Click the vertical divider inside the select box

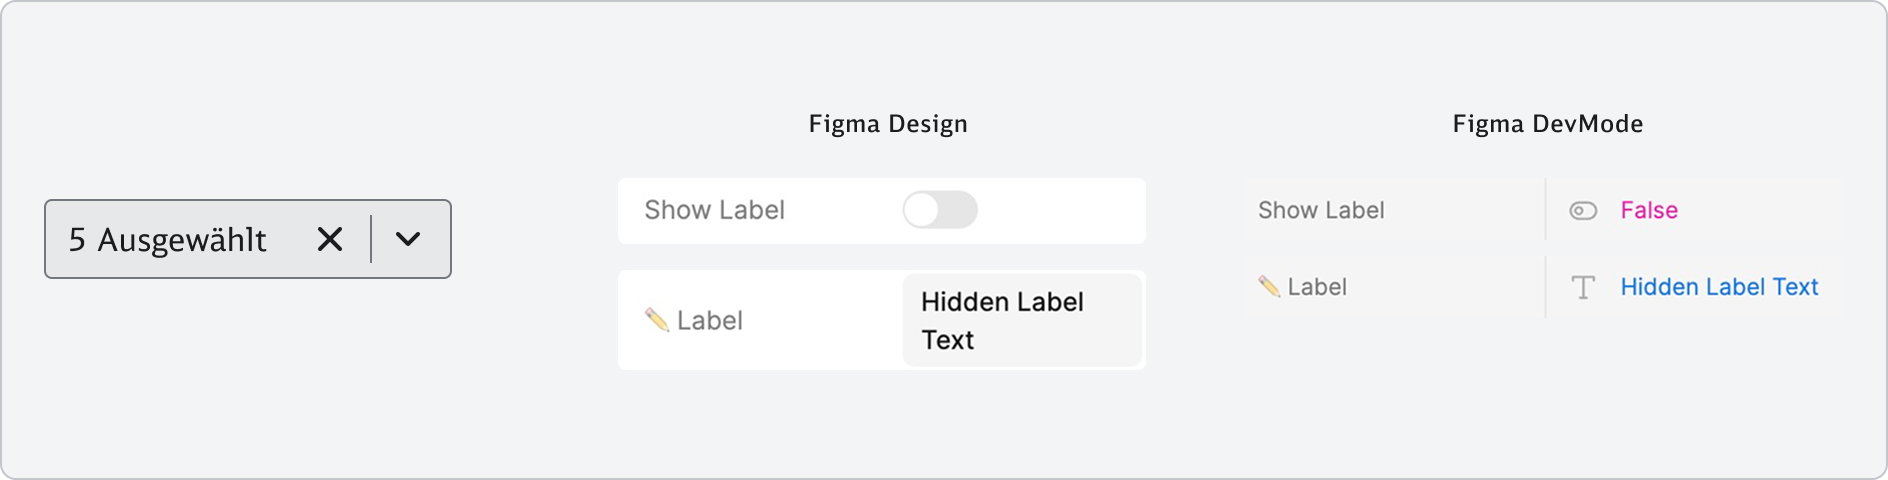click(371, 240)
